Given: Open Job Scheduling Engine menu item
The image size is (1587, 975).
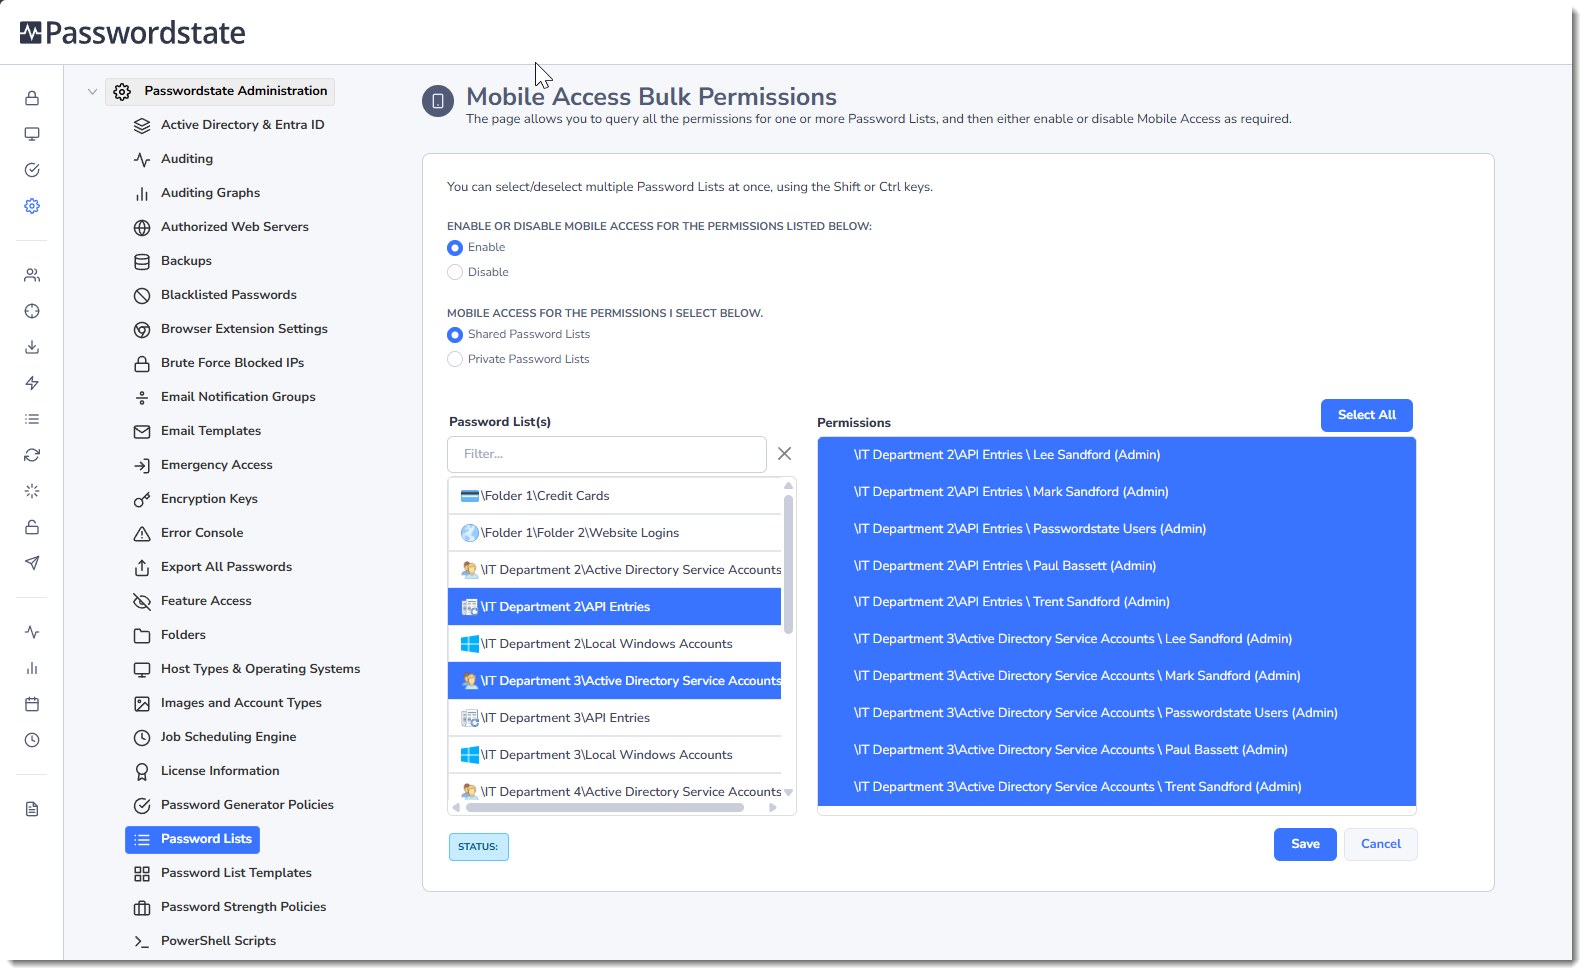Looking at the screenshot, I should [x=228, y=737].
